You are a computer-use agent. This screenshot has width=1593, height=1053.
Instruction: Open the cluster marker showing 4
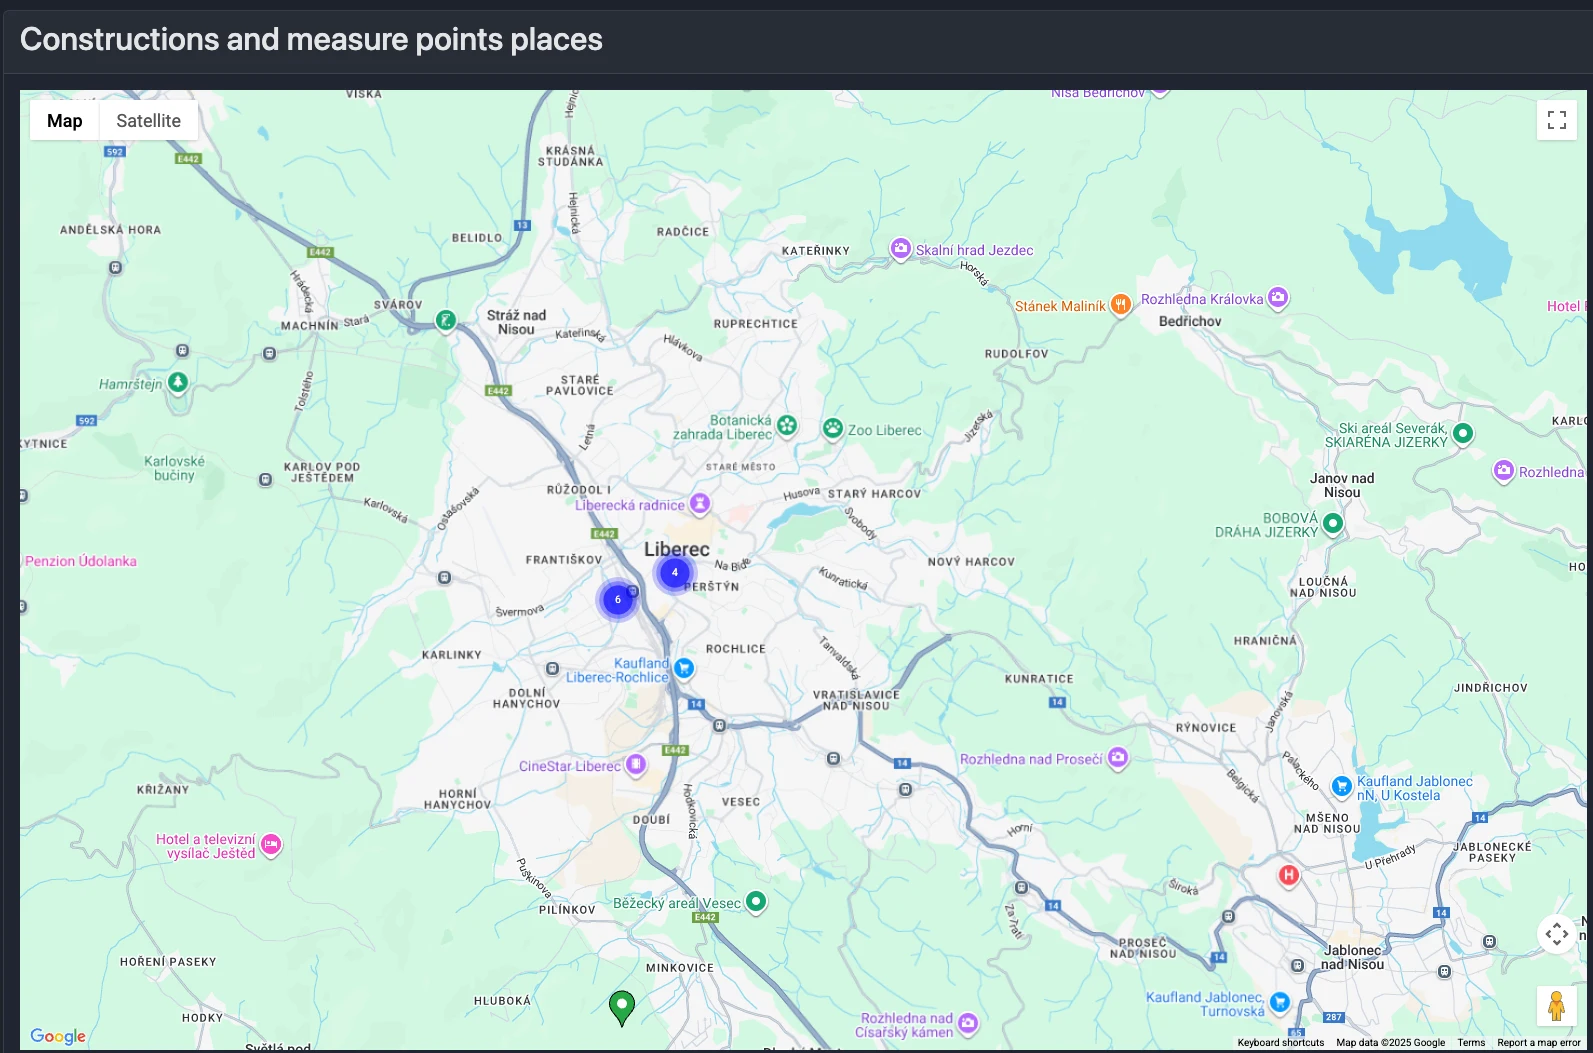pos(675,573)
